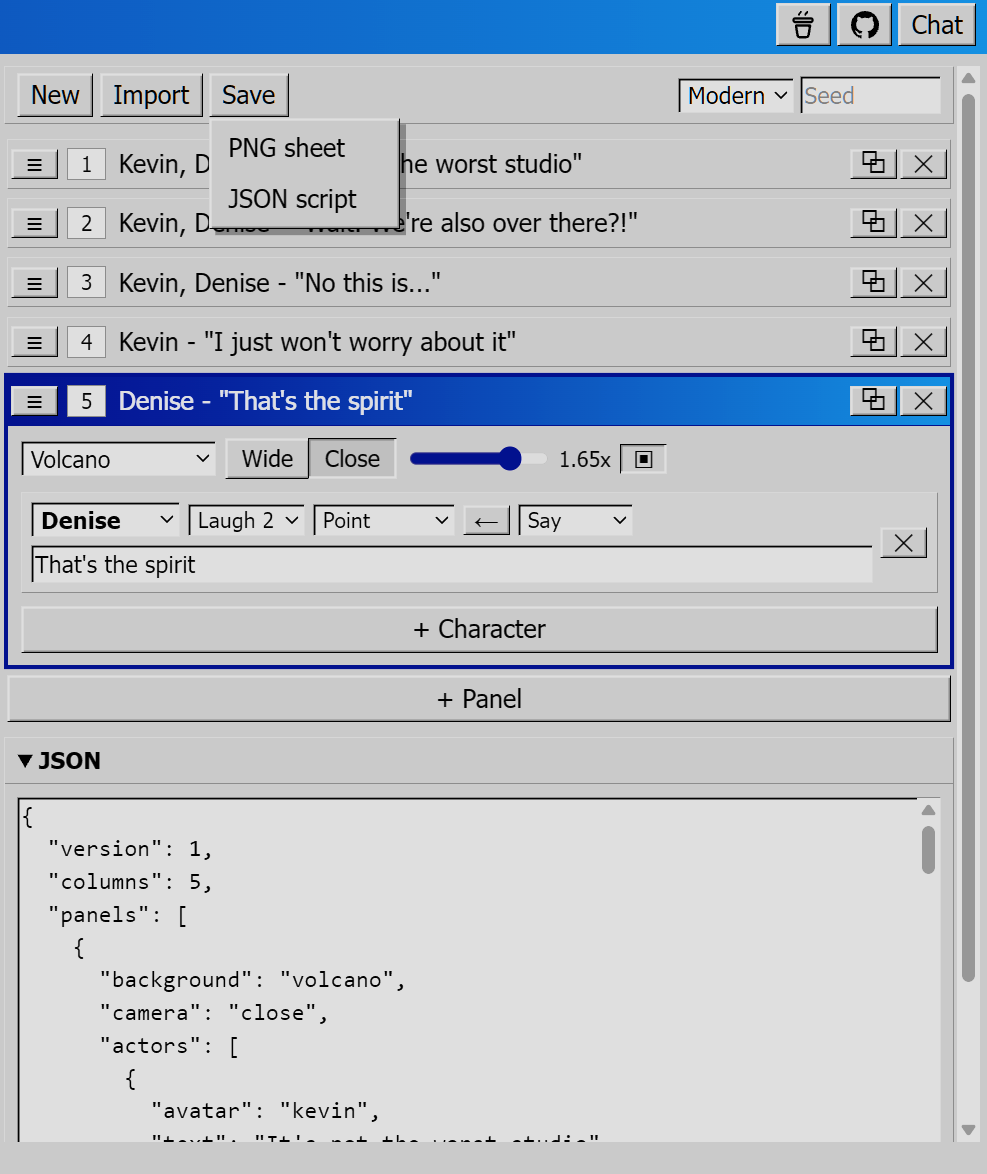Add a new panel with + Panel

click(479, 699)
